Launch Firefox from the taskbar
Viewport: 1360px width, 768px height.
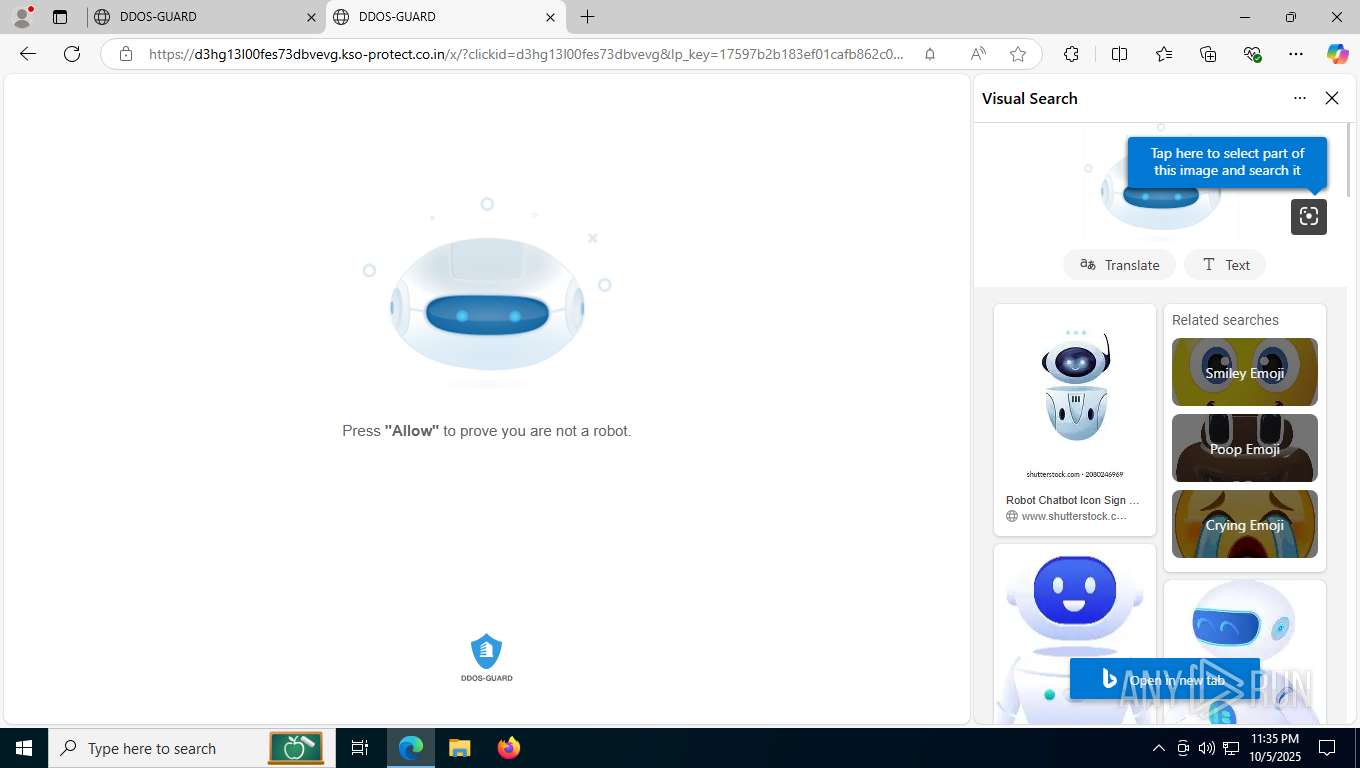click(x=509, y=748)
